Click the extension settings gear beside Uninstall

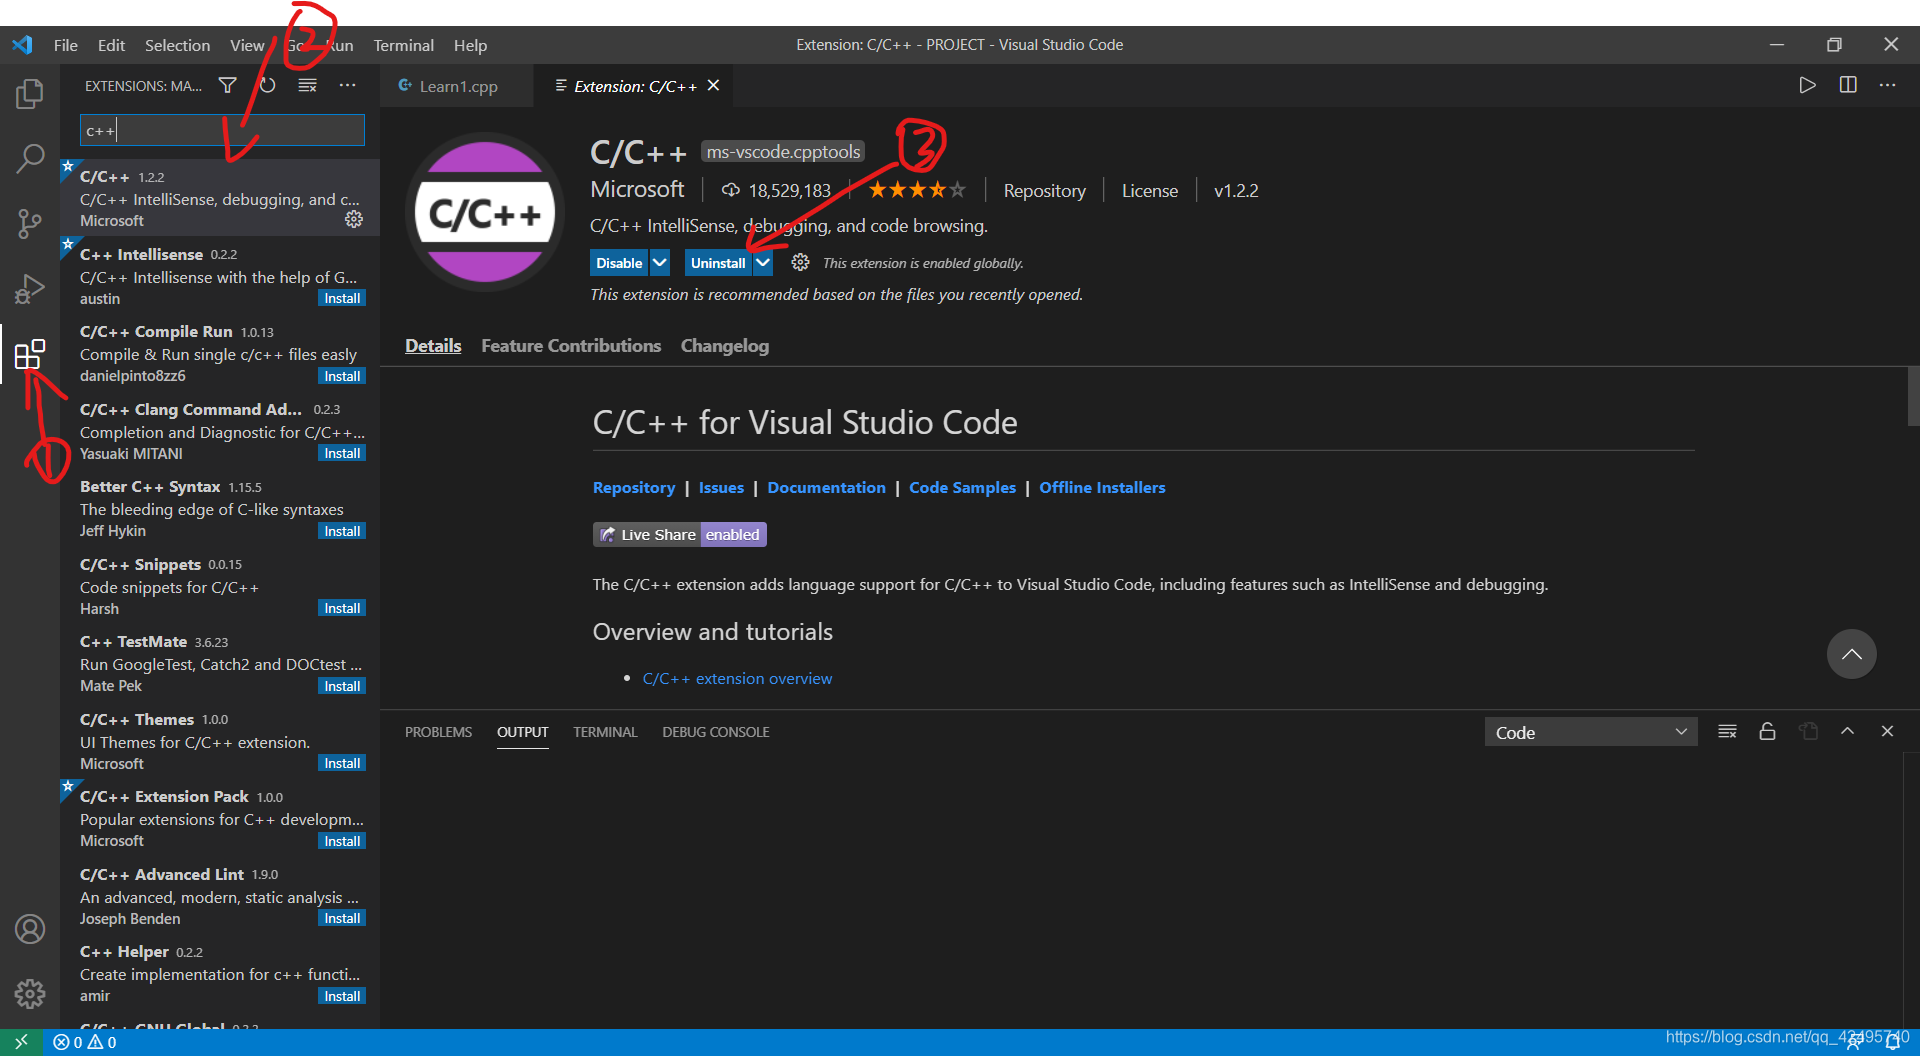tap(800, 262)
